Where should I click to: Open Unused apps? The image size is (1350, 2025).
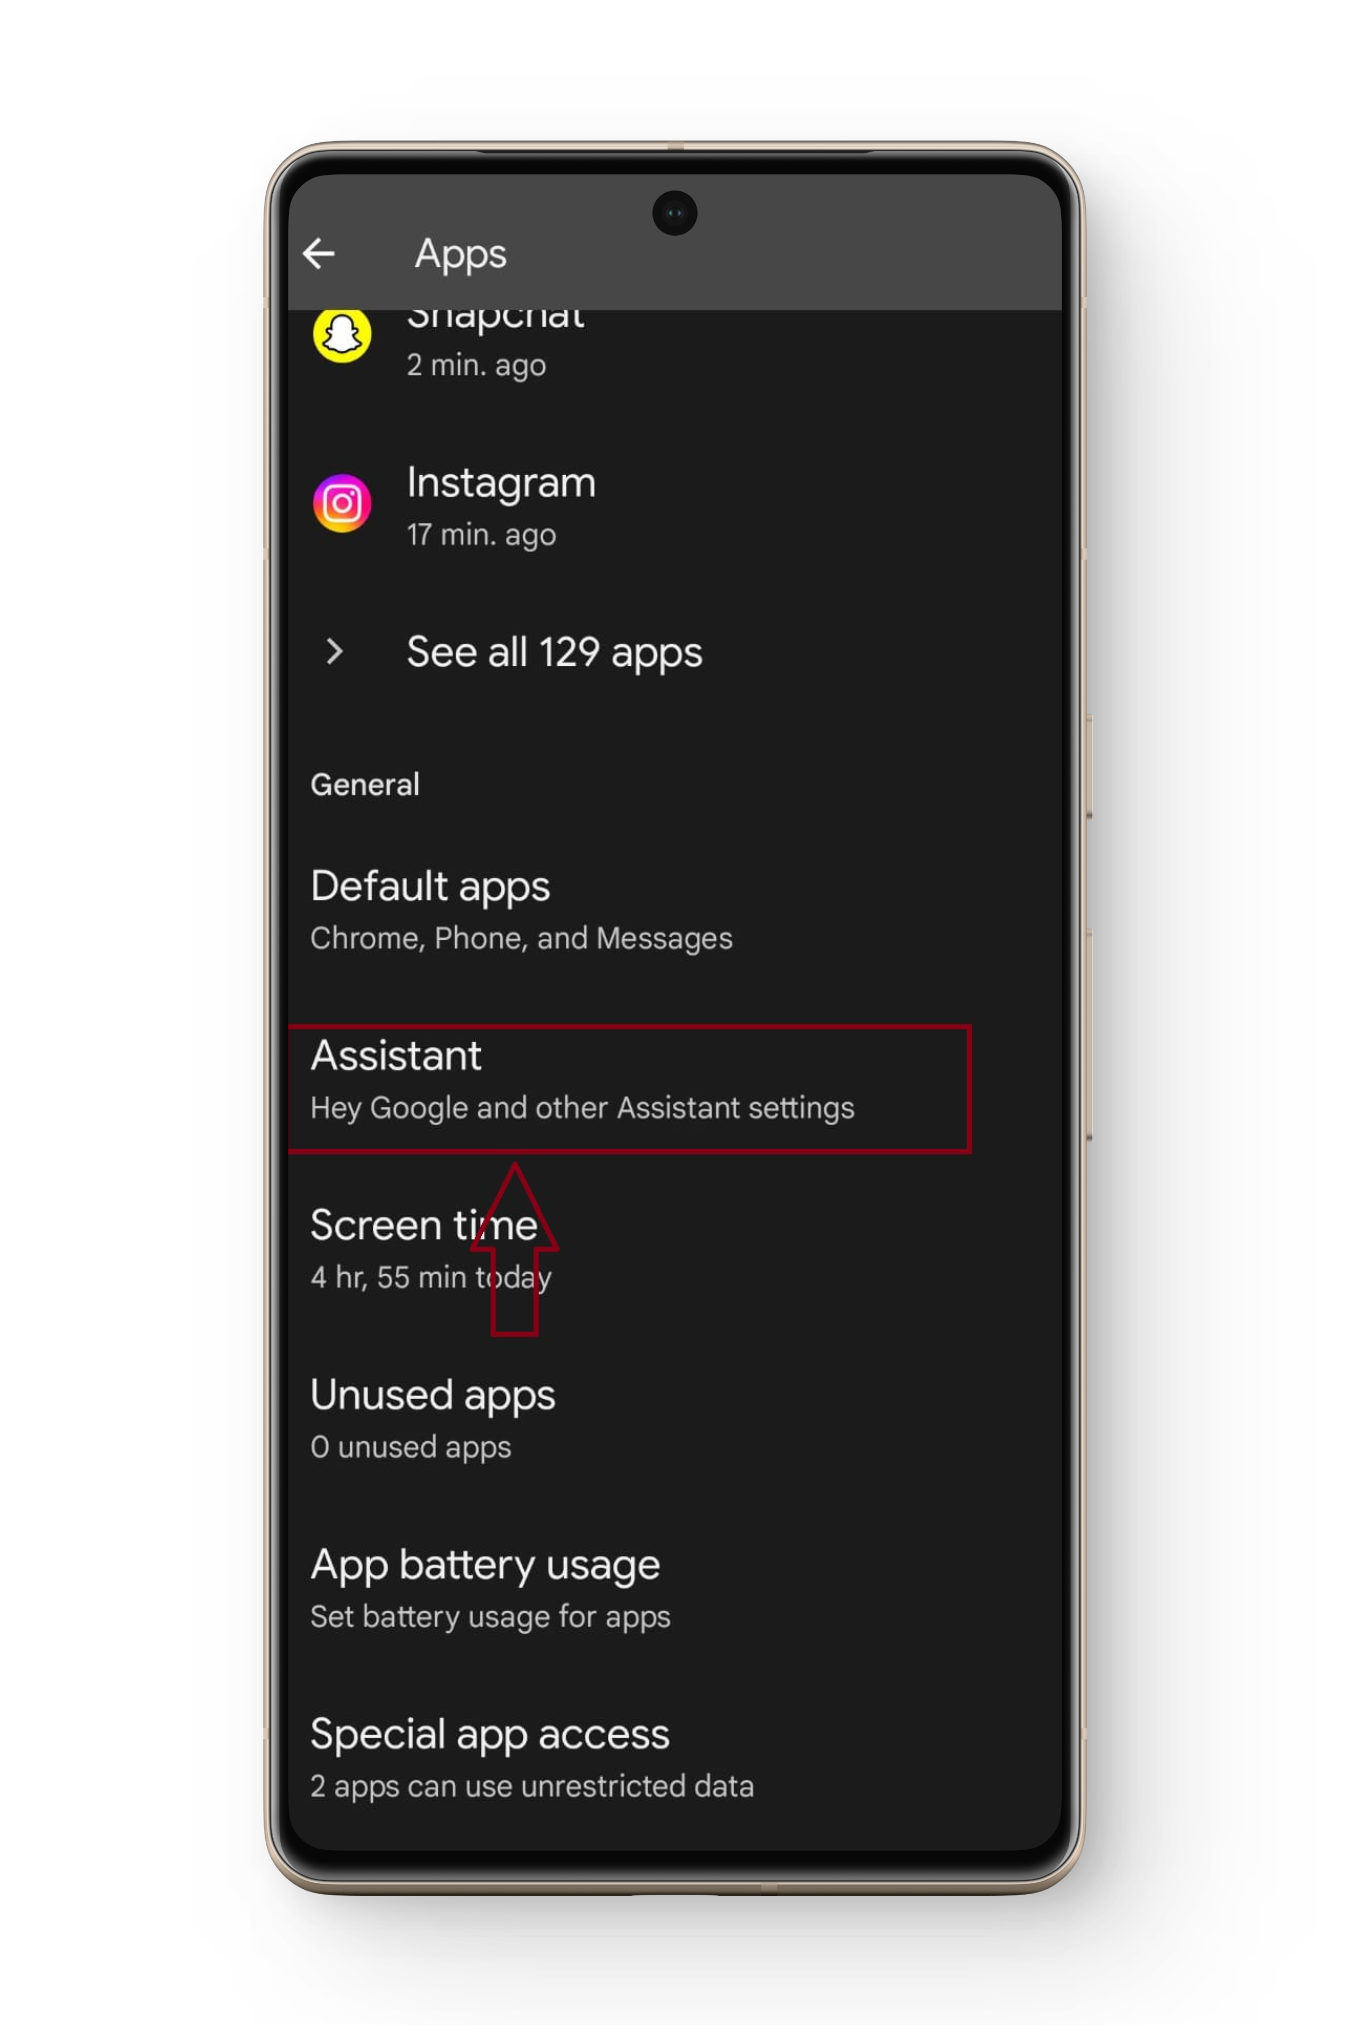coord(675,1419)
